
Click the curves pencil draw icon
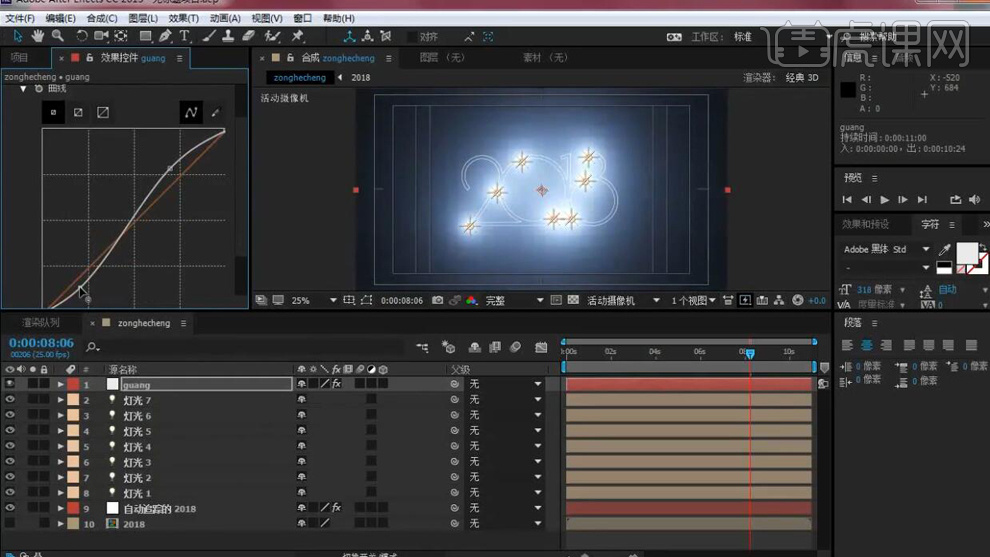(215, 113)
